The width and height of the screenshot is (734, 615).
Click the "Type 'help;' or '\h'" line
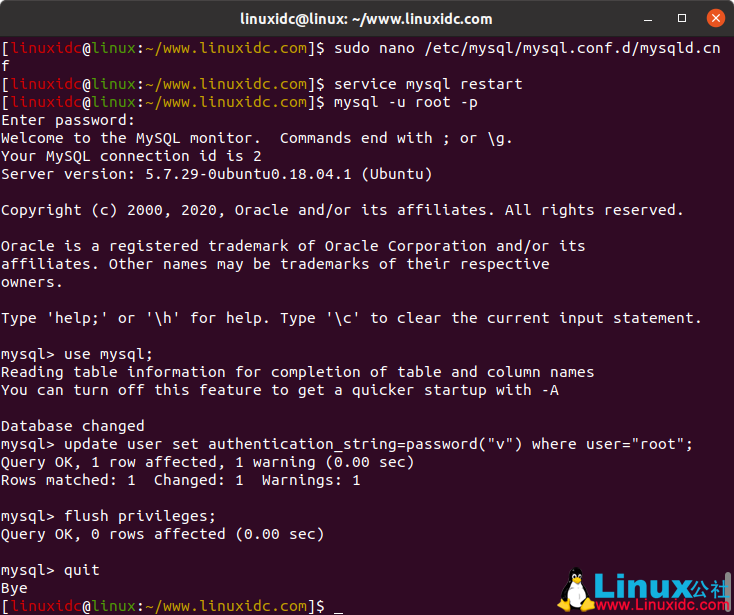[x=351, y=318]
